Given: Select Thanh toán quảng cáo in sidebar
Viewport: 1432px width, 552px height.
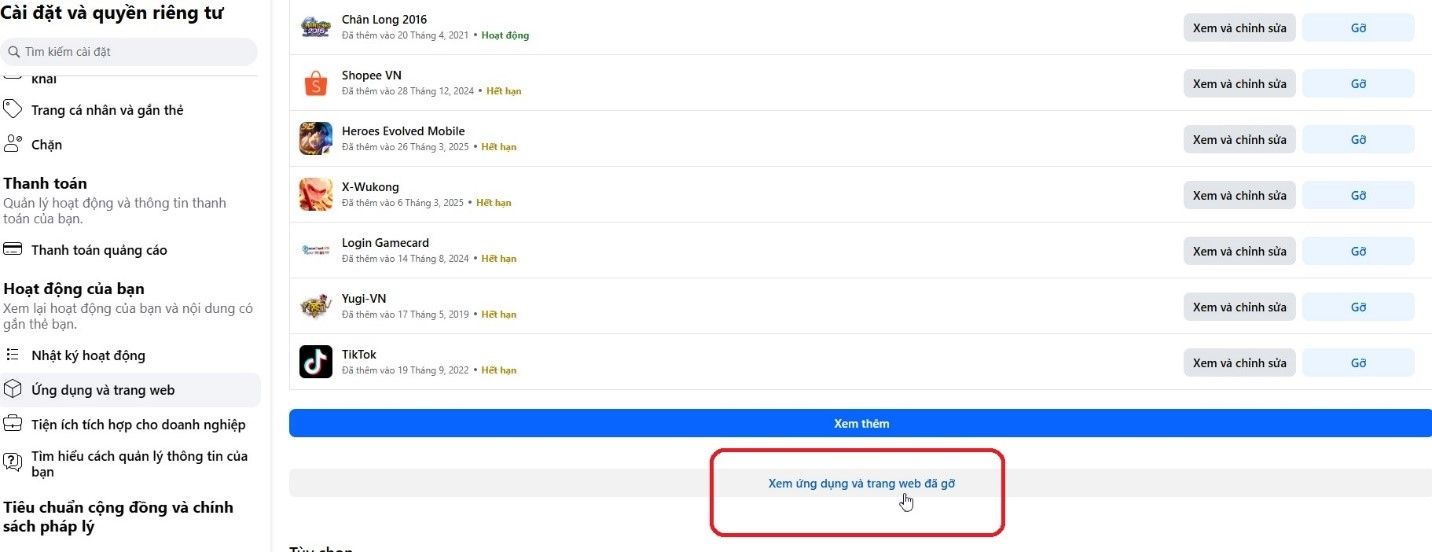Looking at the screenshot, I should (x=99, y=250).
